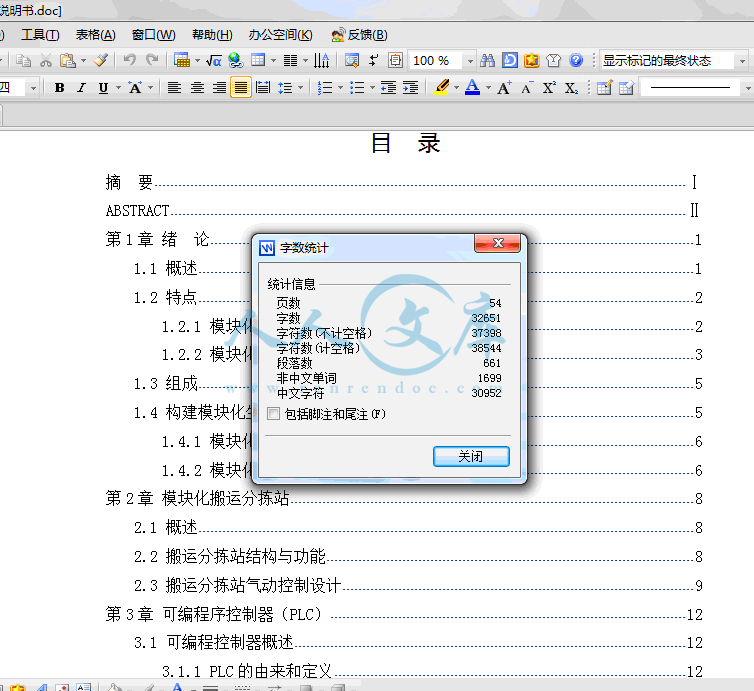The width and height of the screenshot is (754, 691).
Task: Toggle justified alignment (highlighted button)
Action: (x=240, y=88)
